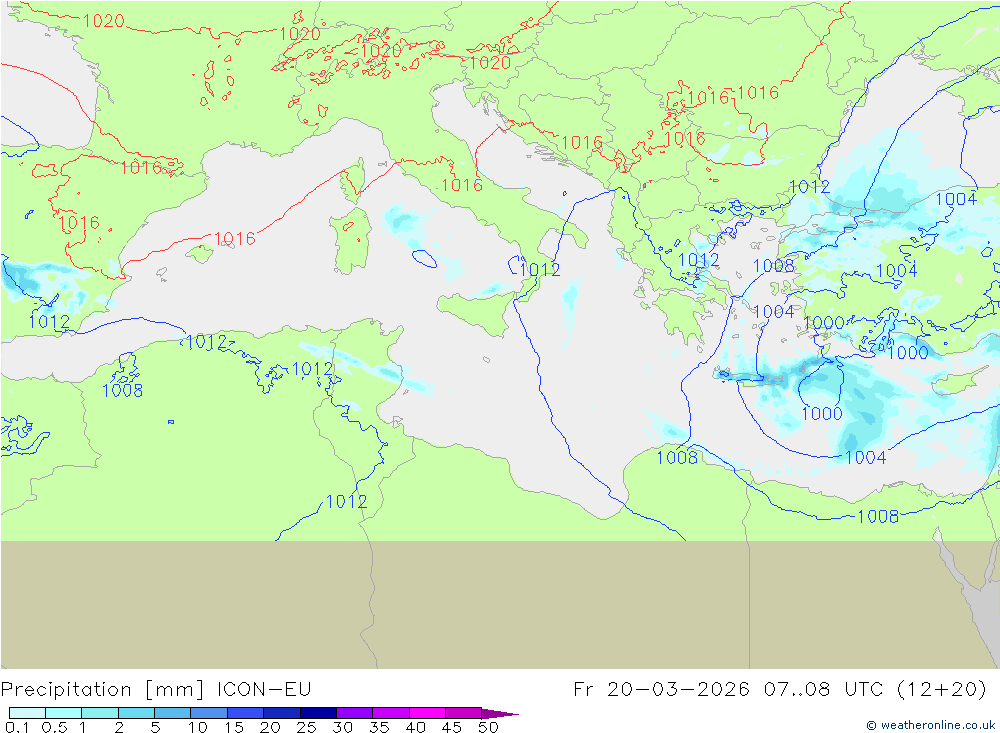The image size is (1000, 733).
Task: Click the legend scale value "0.1"
Action: pos(17,727)
